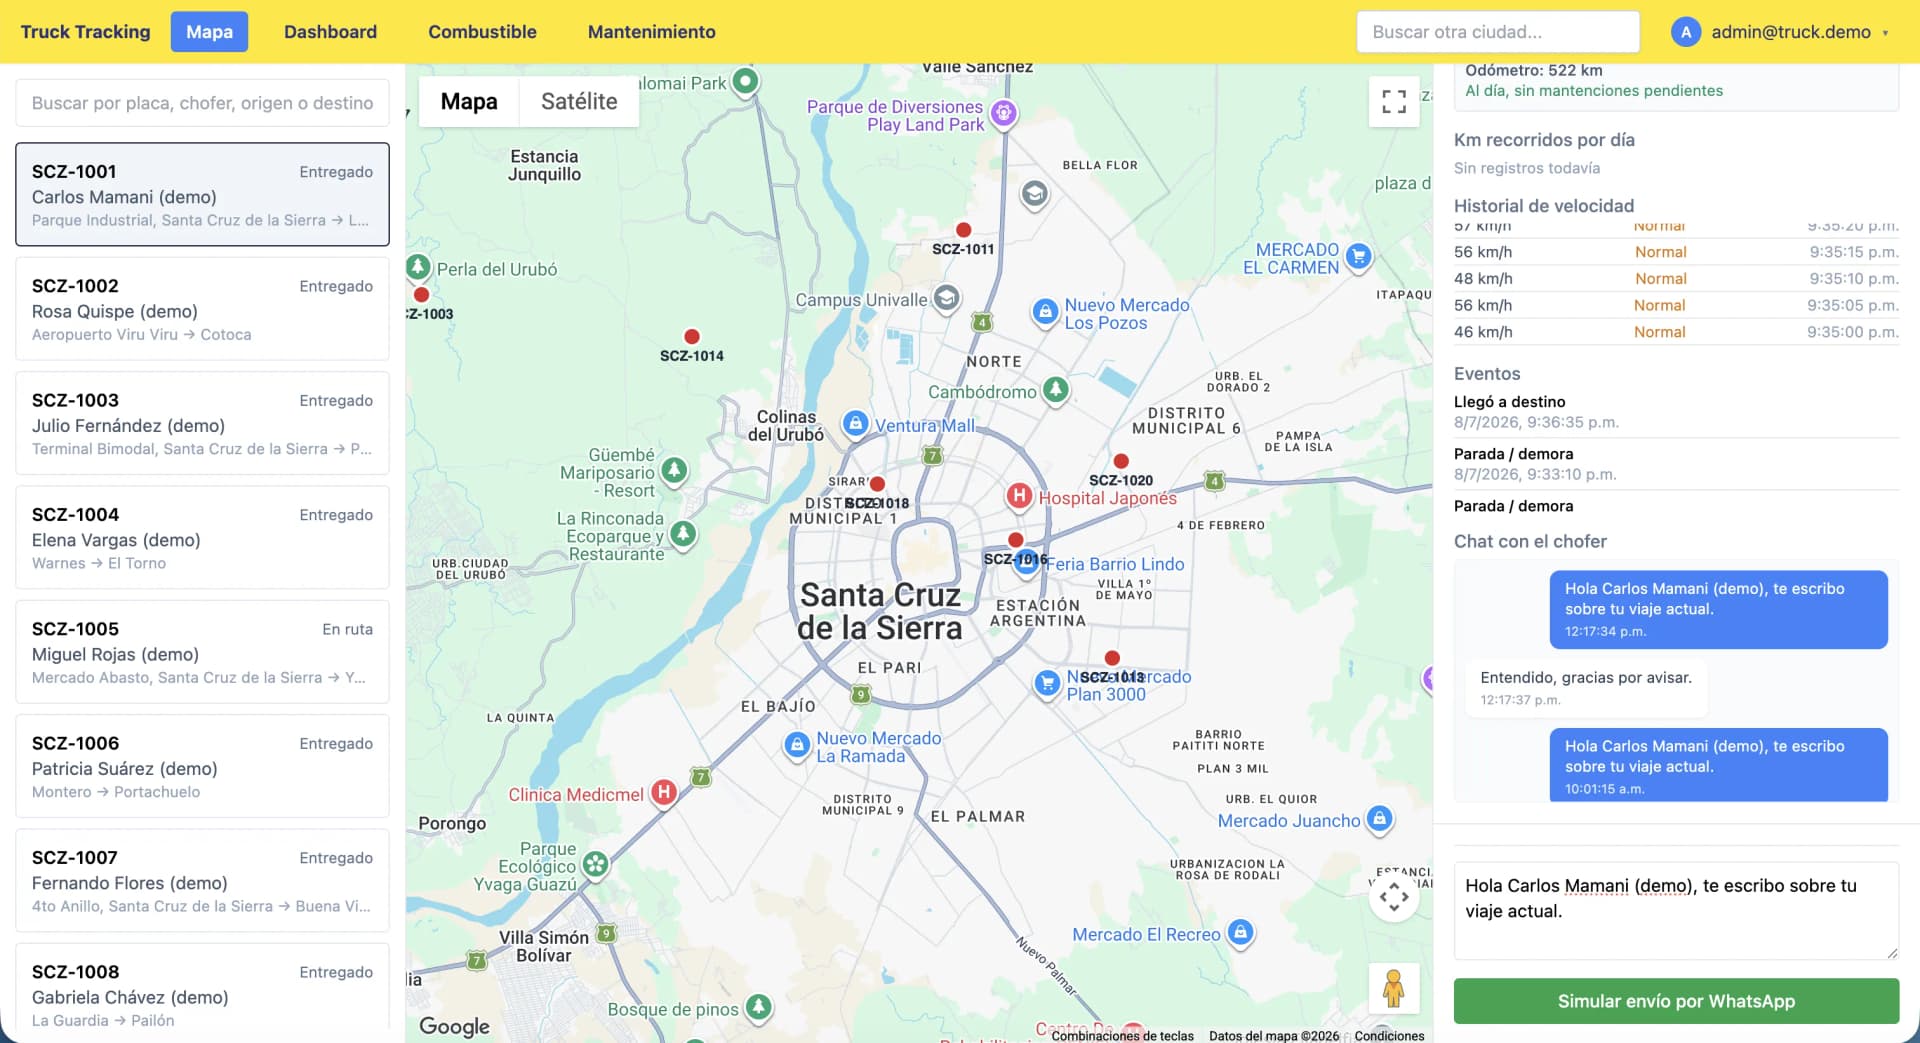
Task: Click Mercado Juancho map pin
Action: pyautogui.click(x=1379, y=820)
